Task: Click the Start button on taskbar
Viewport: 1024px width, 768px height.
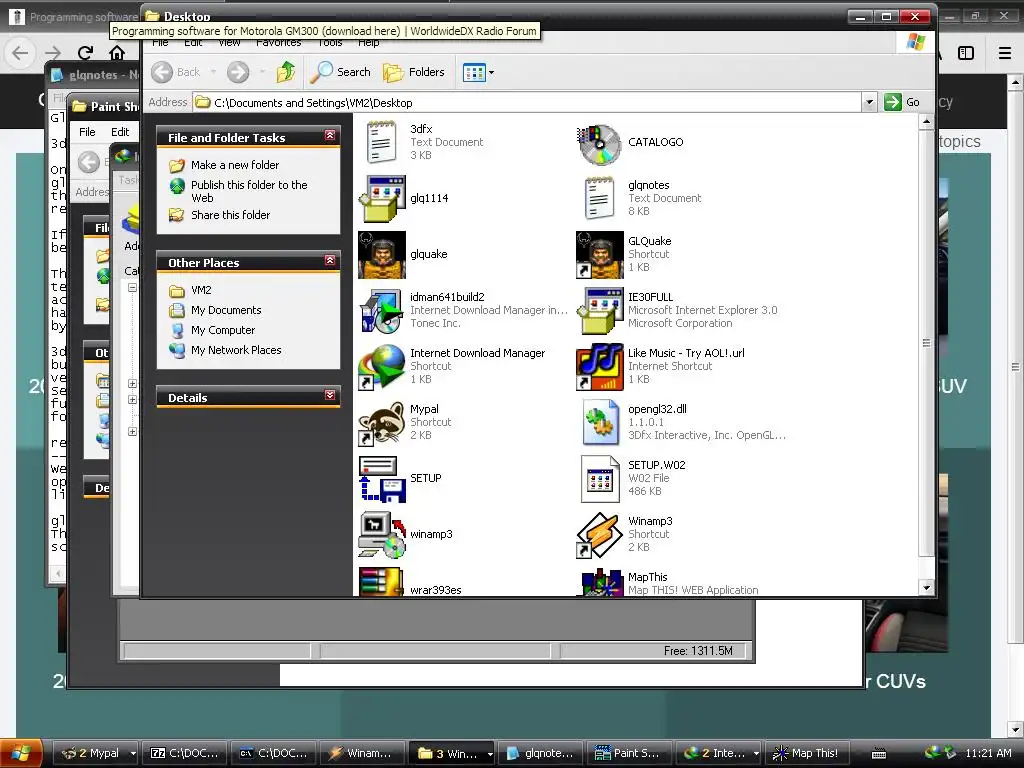Action: point(21,753)
